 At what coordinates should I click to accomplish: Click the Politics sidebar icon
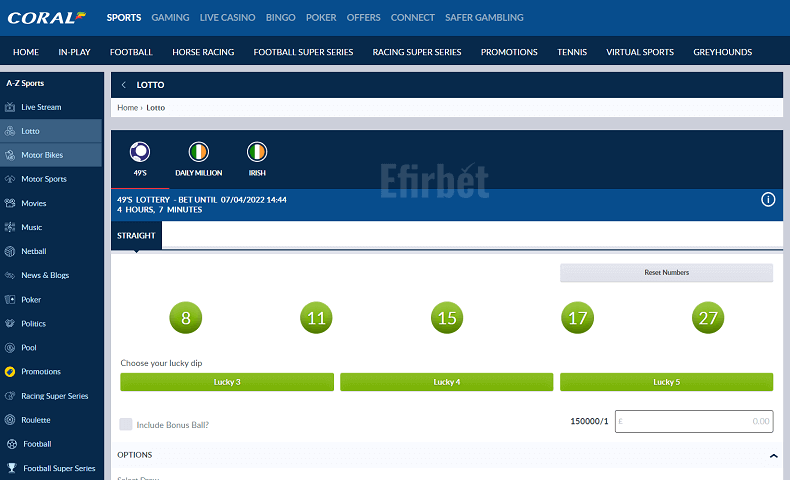(x=10, y=323)
